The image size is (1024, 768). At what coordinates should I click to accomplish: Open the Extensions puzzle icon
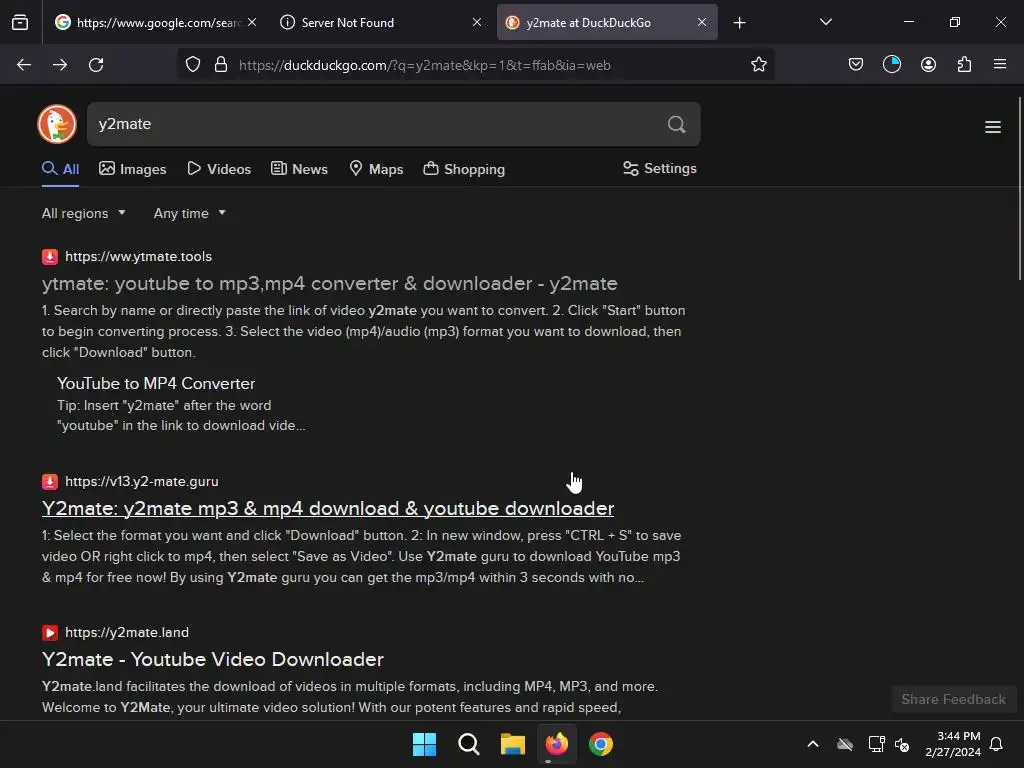point(964,65)
